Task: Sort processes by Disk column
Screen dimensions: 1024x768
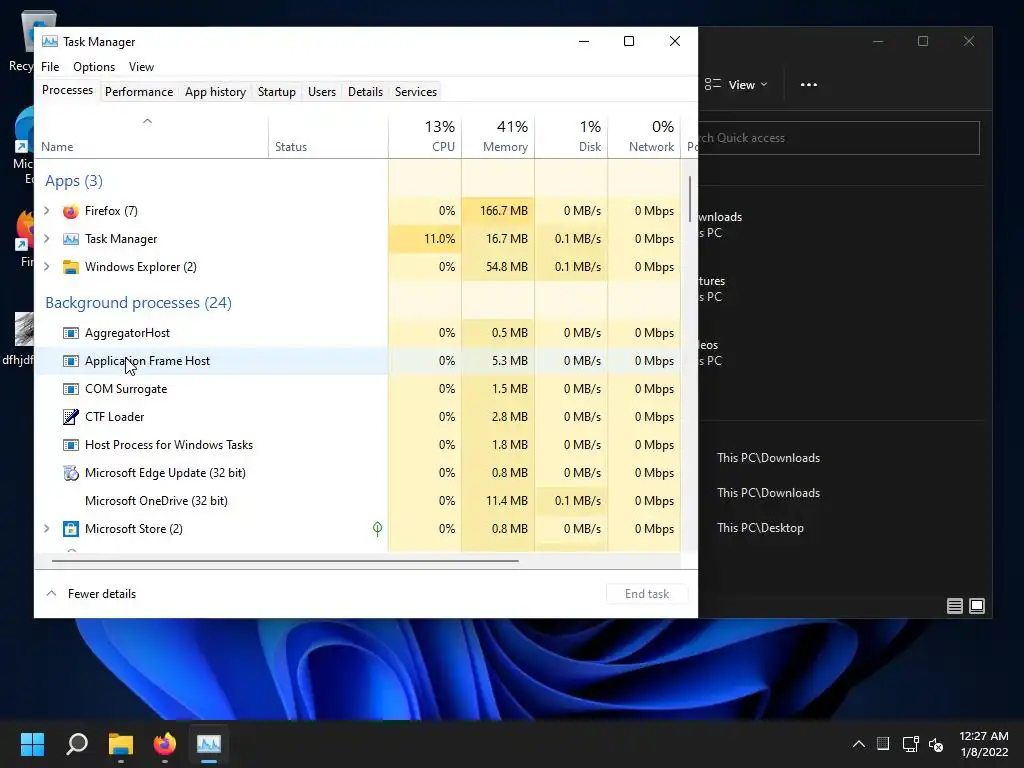Action: coord(571,136)
